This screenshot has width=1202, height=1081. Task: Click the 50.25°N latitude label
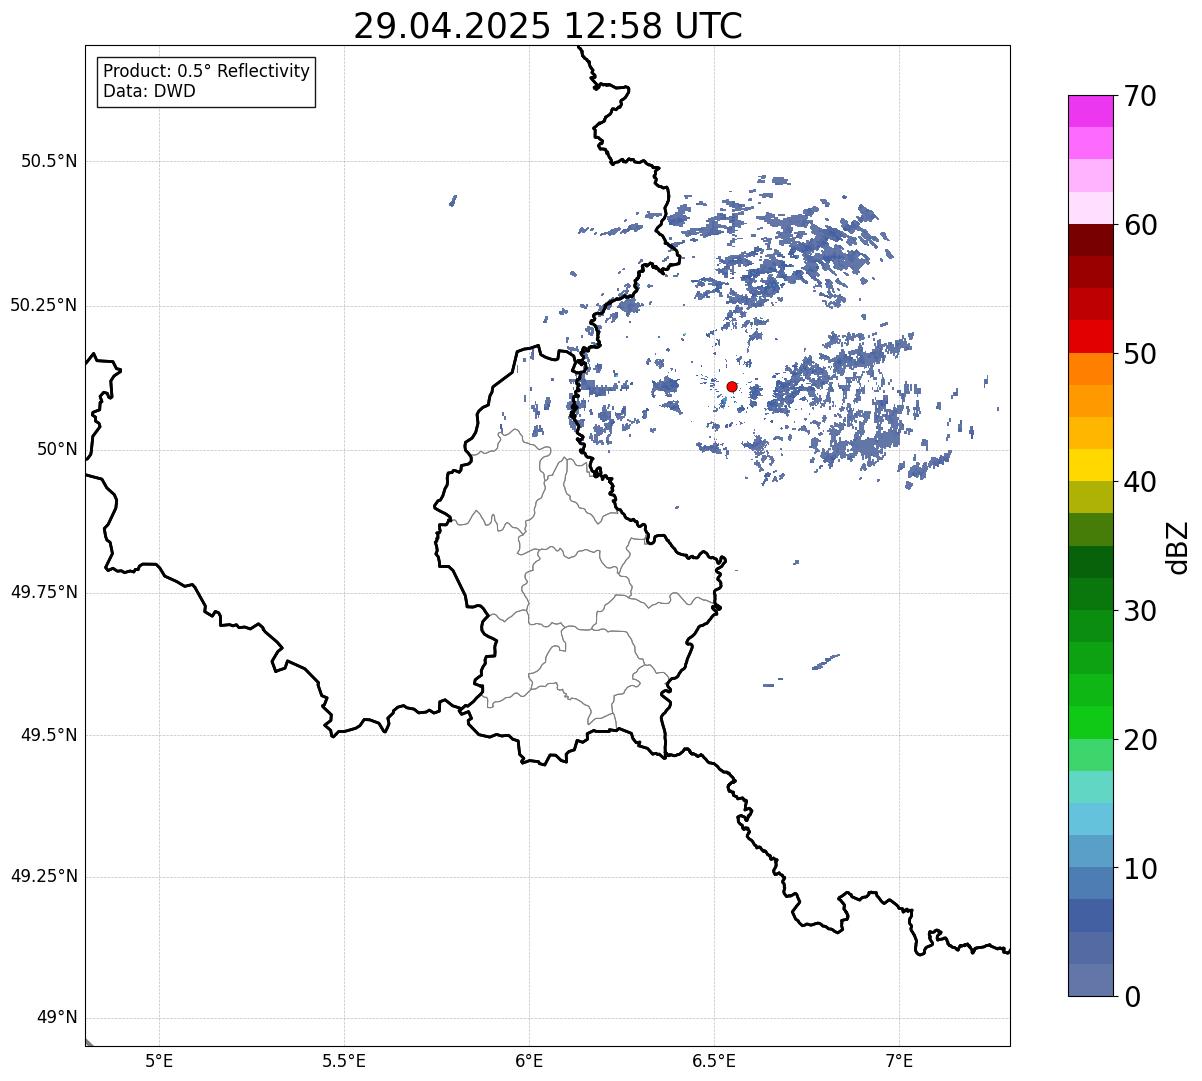[43, 305]
